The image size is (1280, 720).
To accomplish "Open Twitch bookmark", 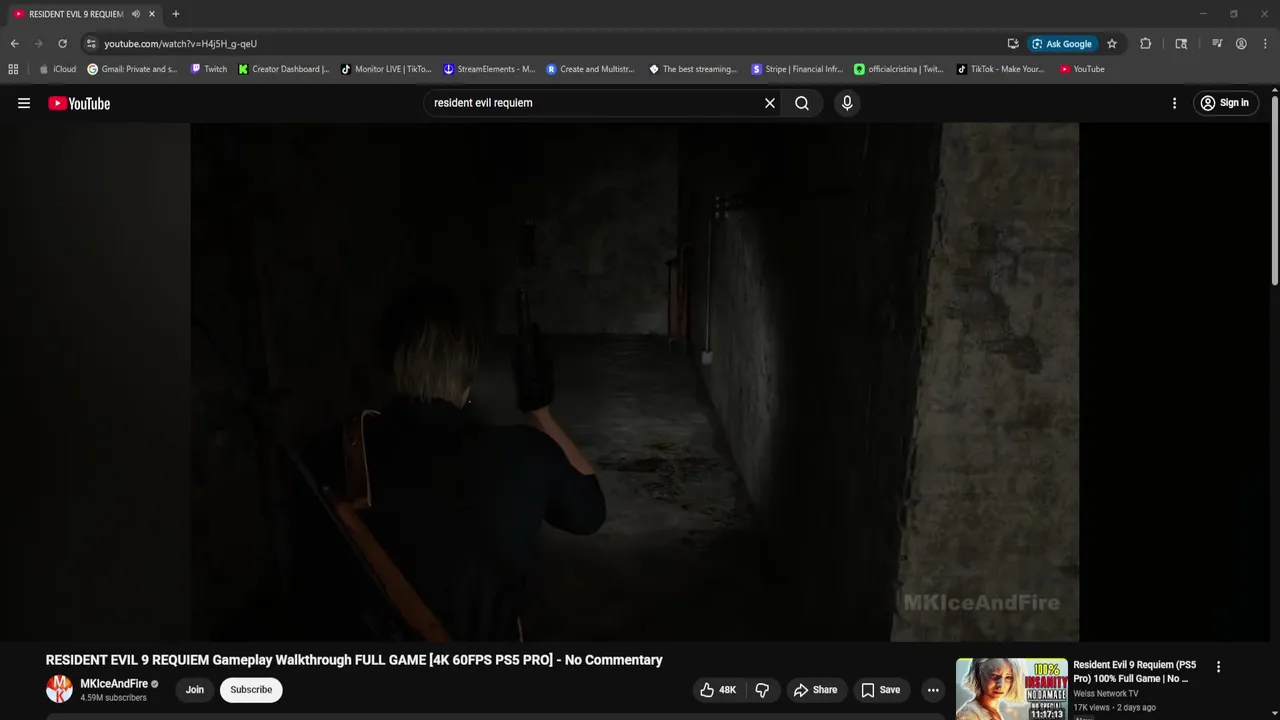I will coord(209,69).
